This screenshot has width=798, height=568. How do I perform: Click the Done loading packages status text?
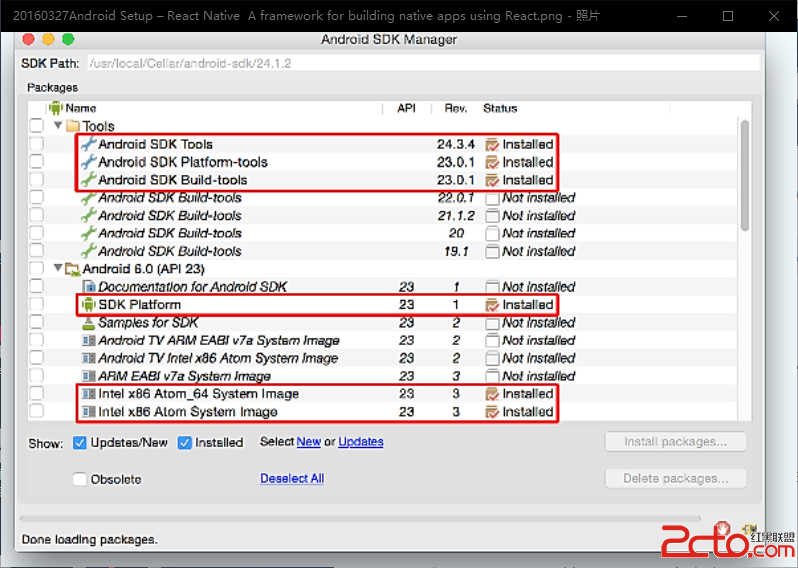point(90,539)
